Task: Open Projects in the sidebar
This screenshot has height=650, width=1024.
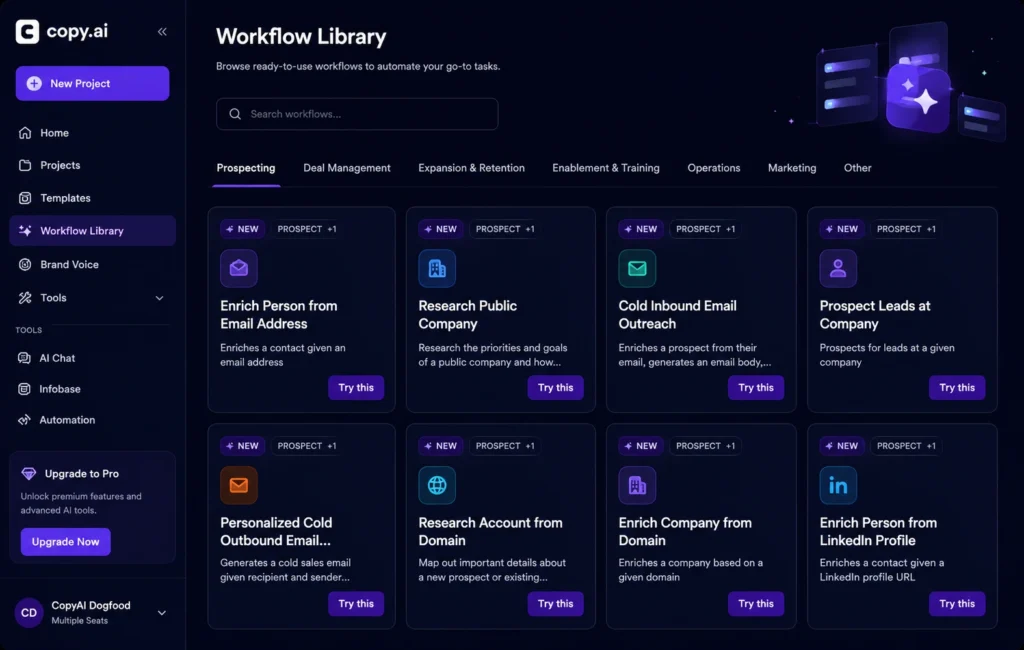Action: pos(93,165)
